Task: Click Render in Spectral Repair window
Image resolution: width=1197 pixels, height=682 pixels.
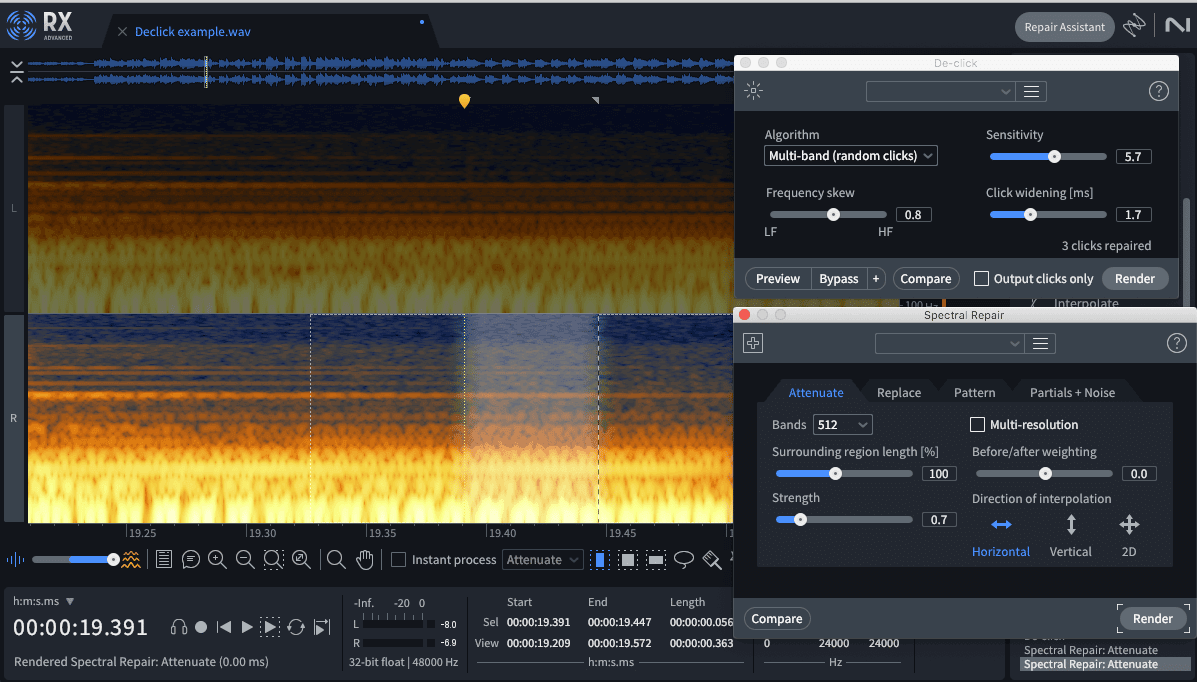Action: click(1152, 619)
